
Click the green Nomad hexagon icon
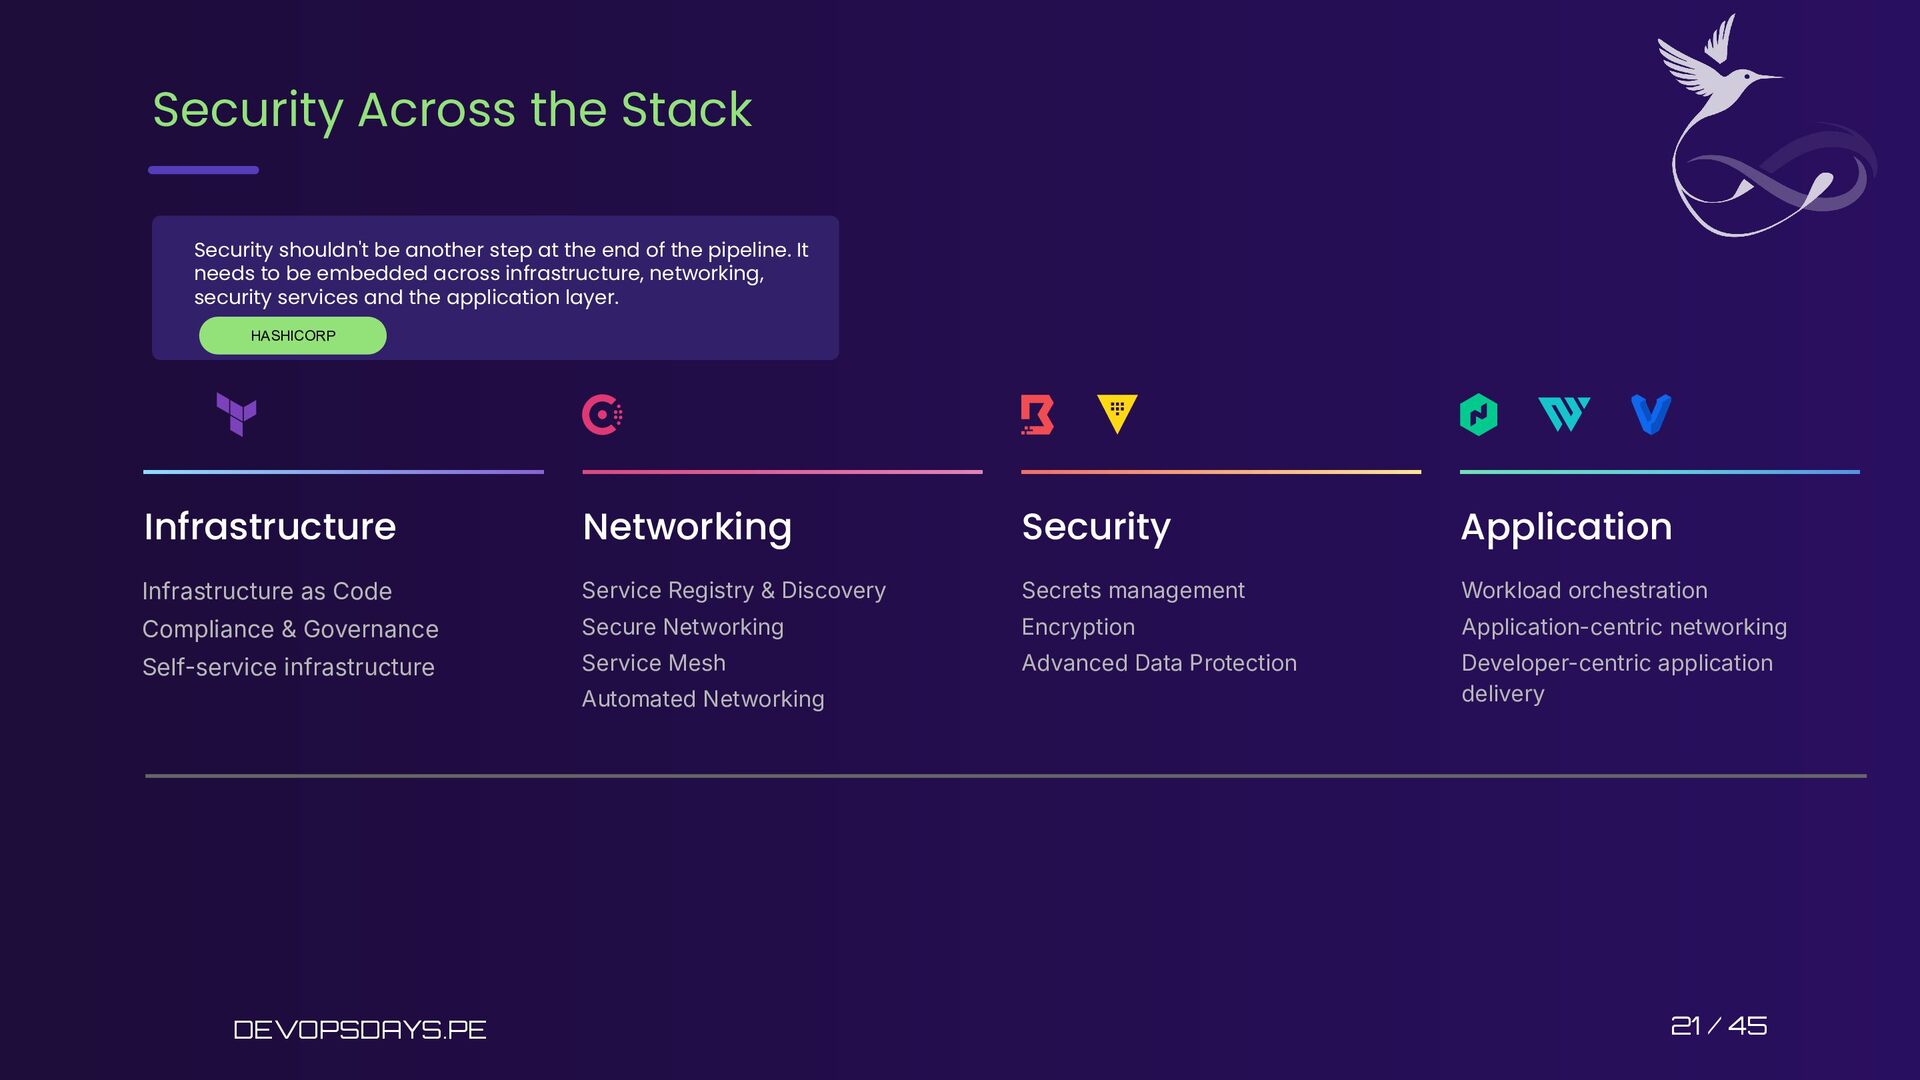click(x=1478, y=414)
